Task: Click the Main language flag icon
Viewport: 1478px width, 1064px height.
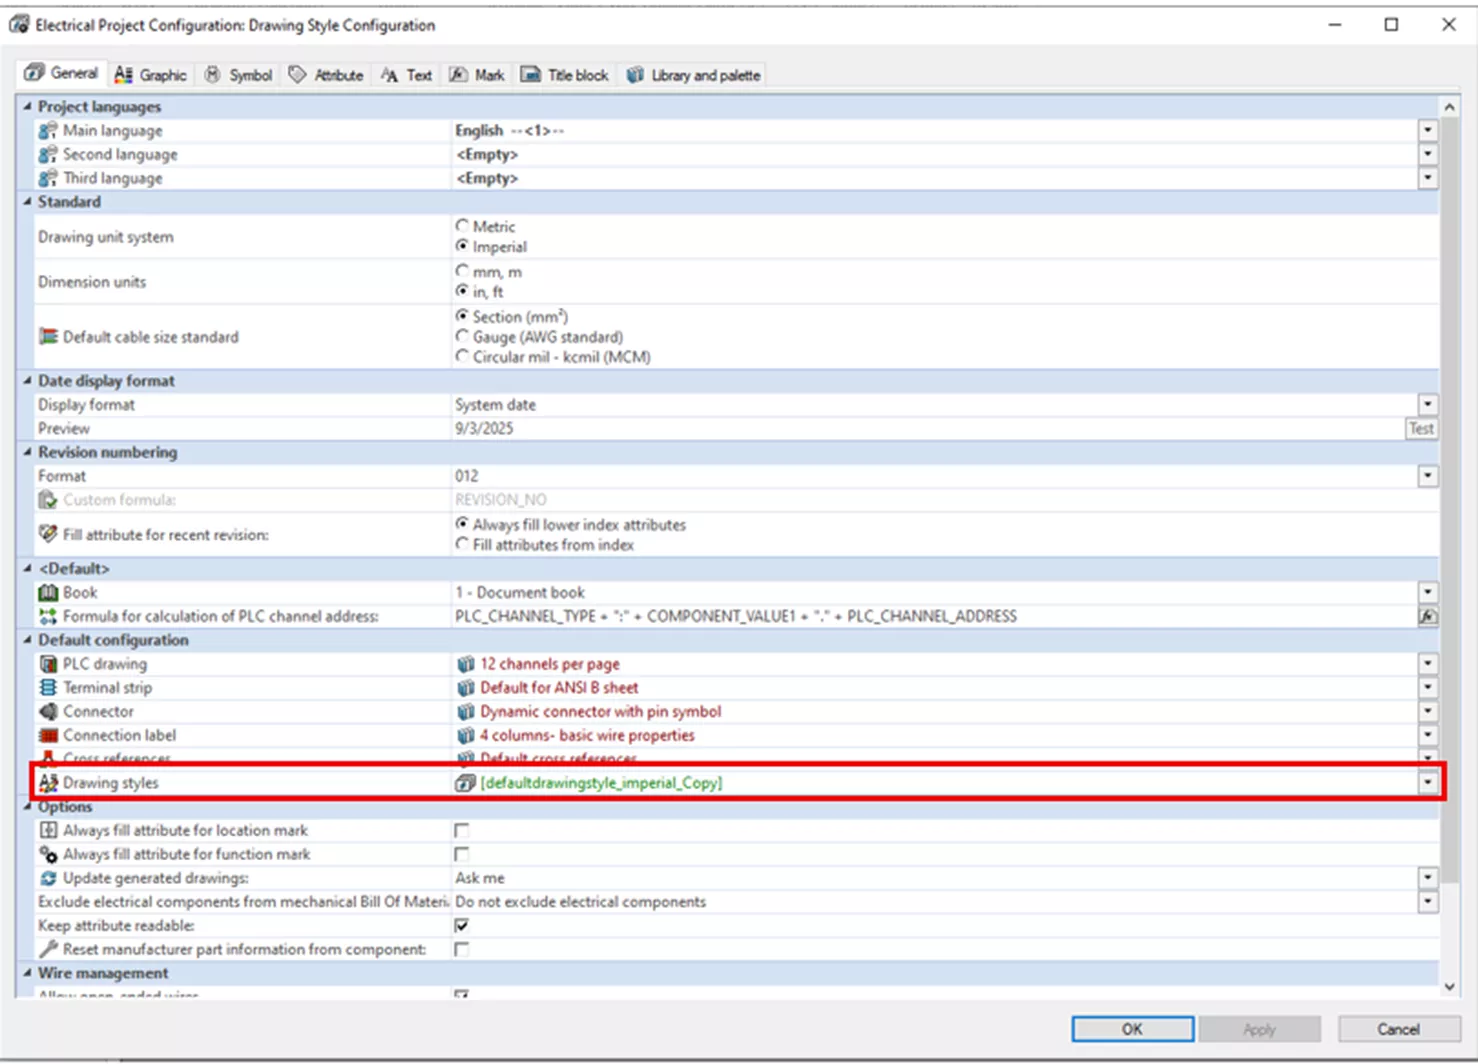Action: (x=47, y=130)
